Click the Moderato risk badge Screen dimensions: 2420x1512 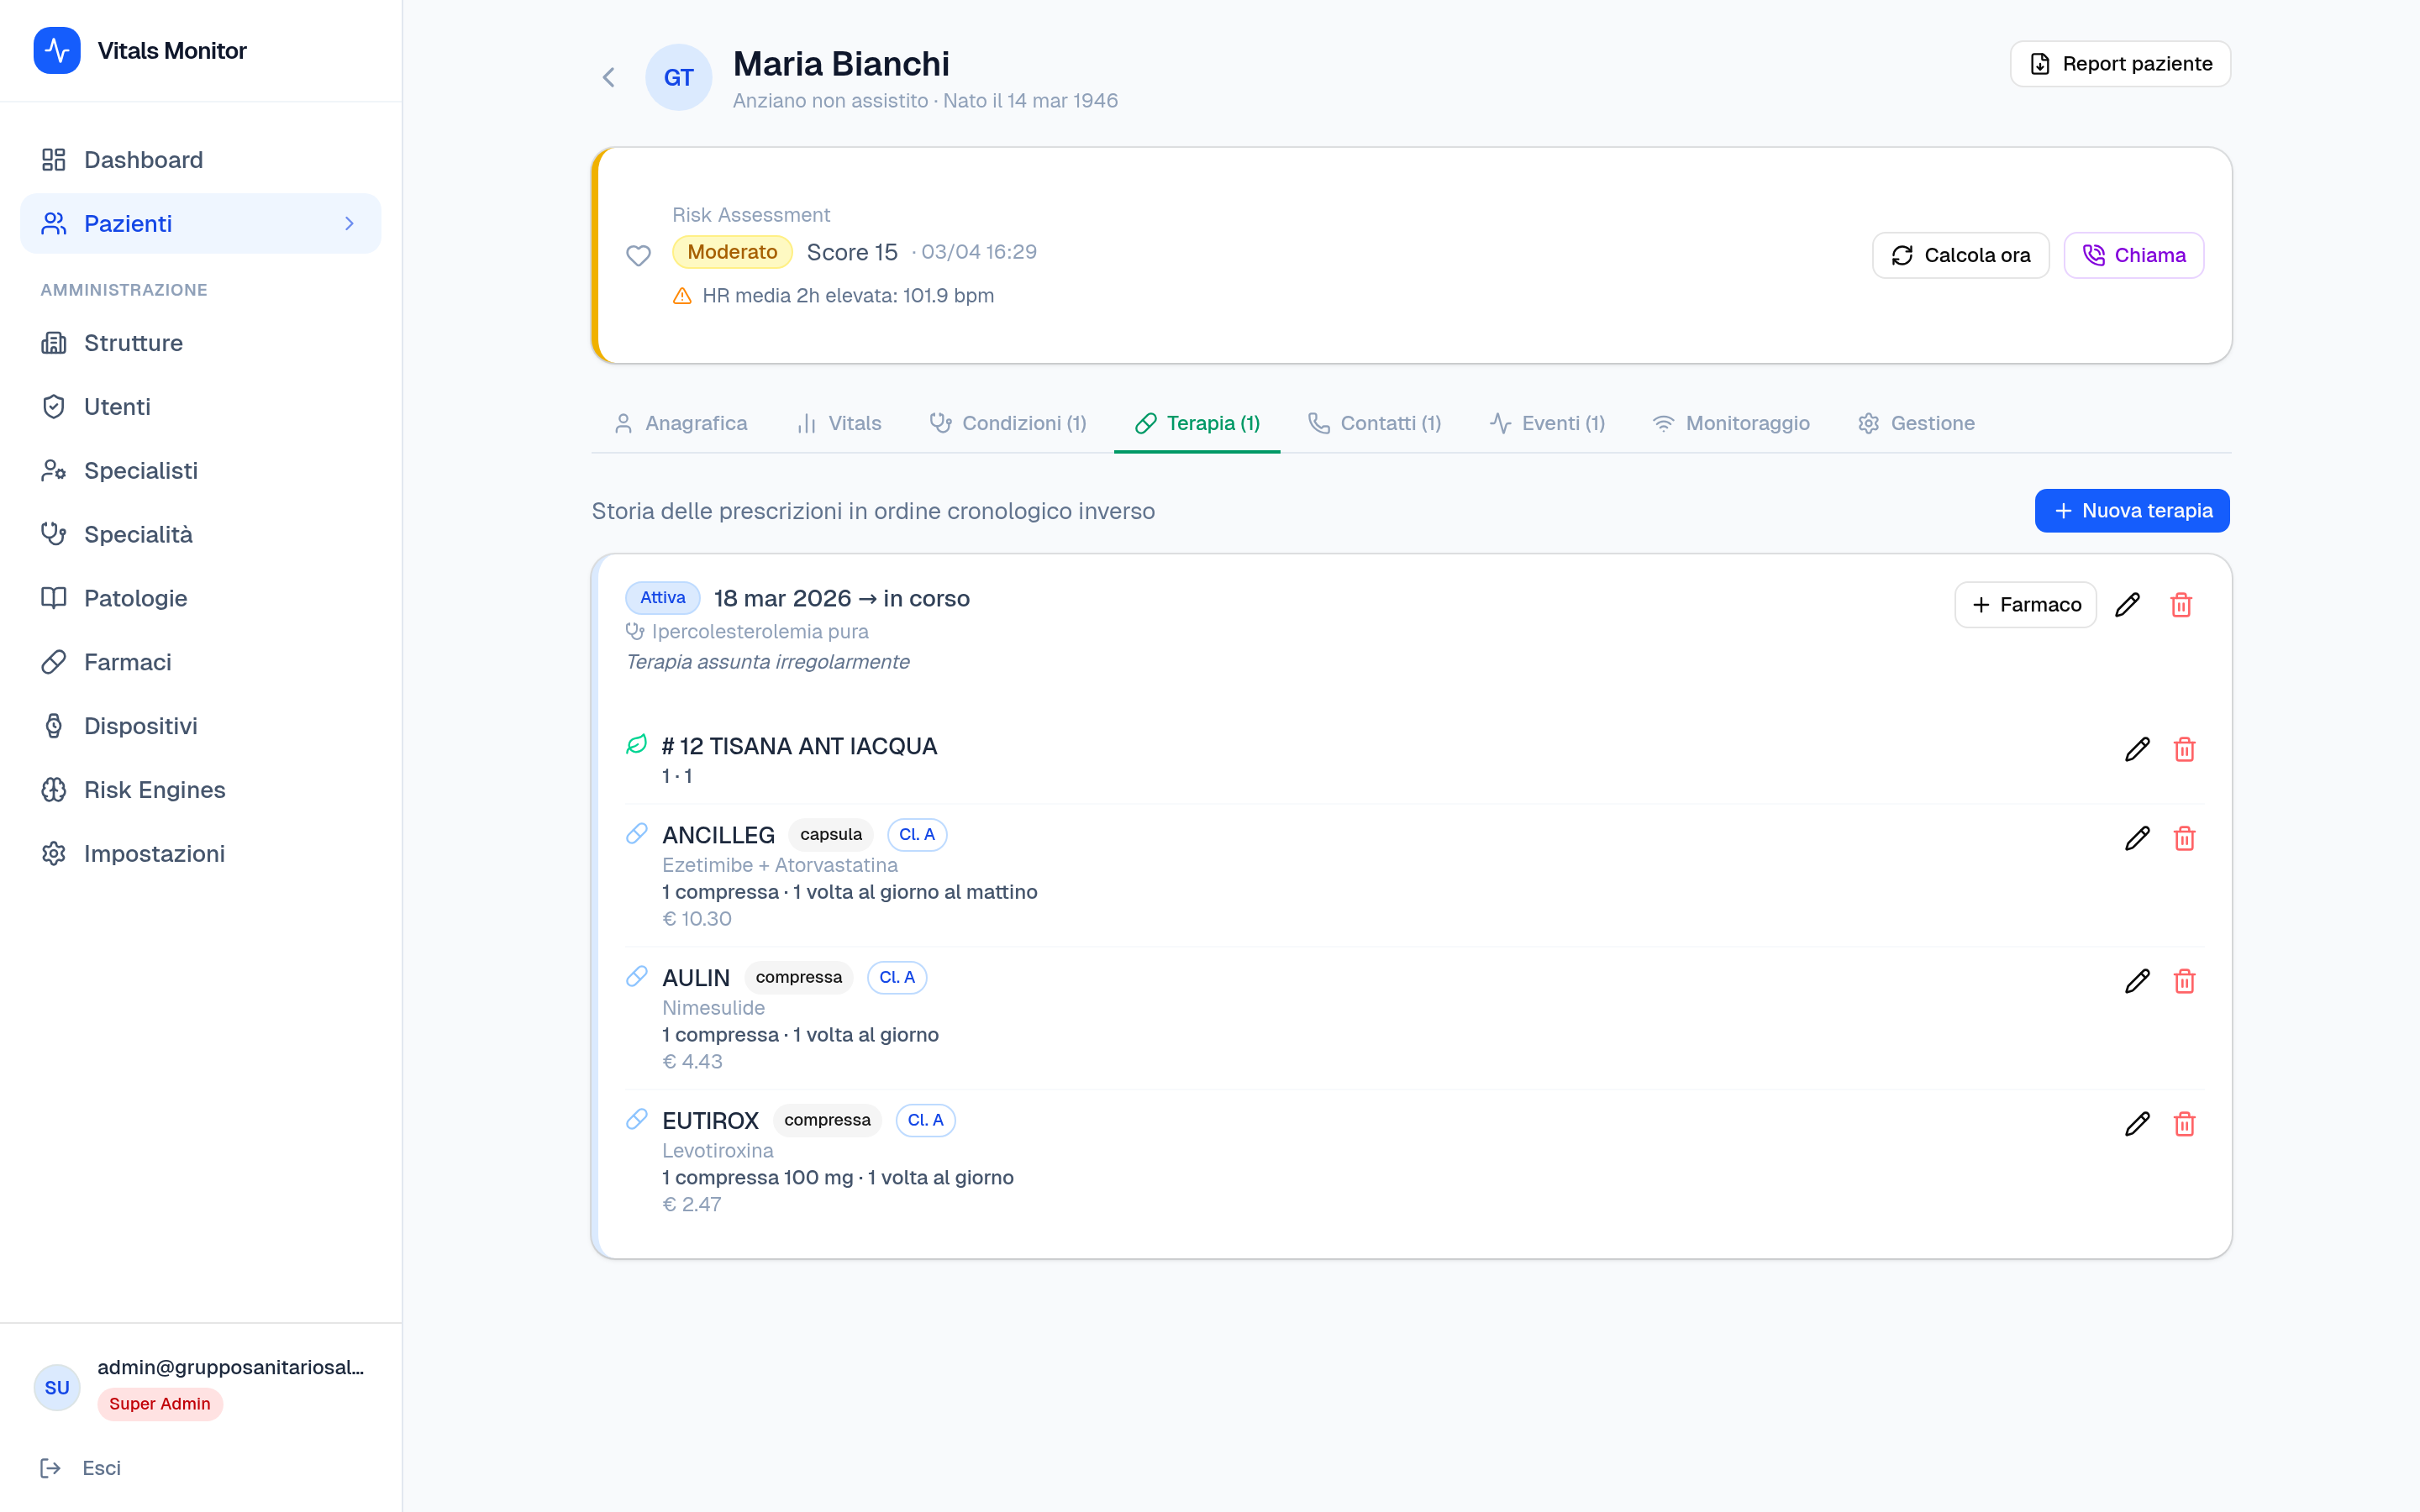point(732,252)
